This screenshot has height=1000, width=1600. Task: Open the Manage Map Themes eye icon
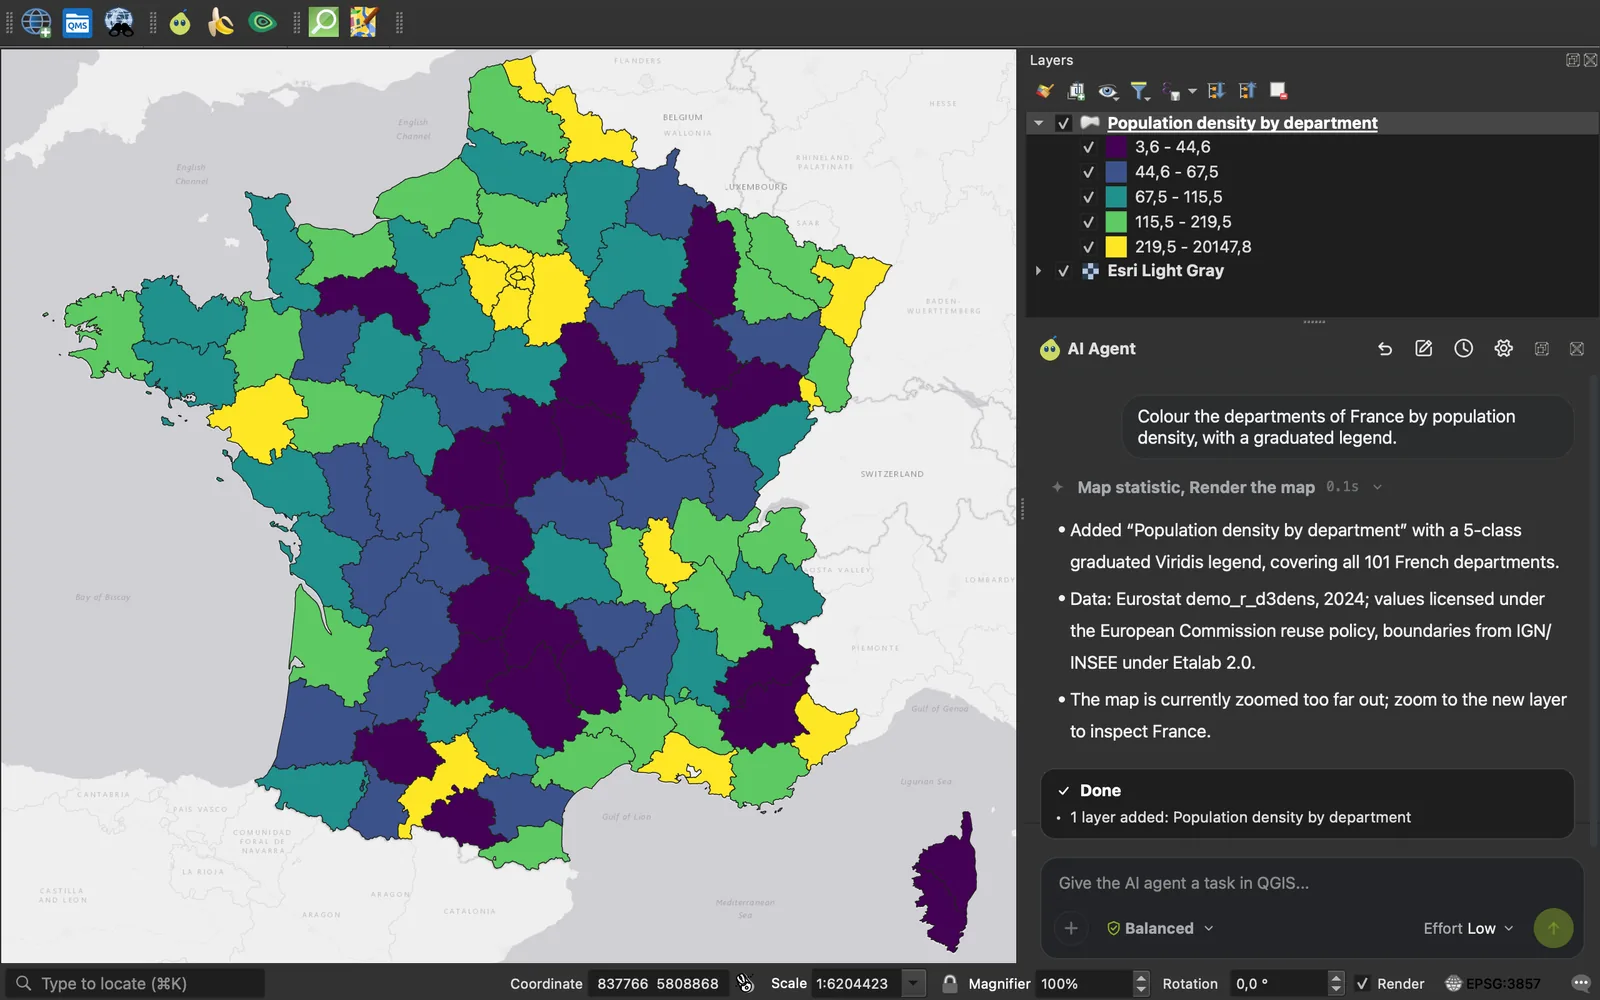(x=1108, y=91)
